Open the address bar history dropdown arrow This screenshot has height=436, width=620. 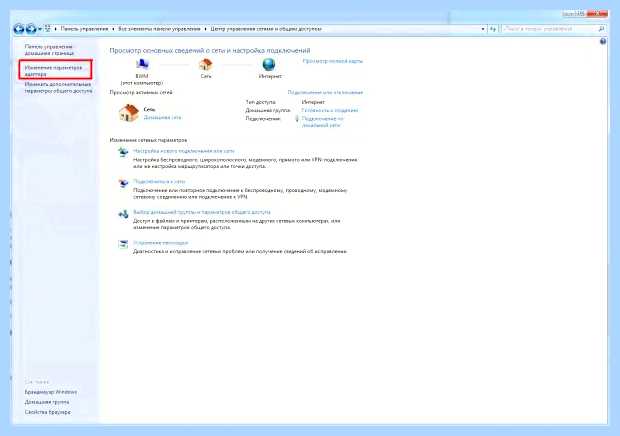pyautogui.click(x=483, y=29)
